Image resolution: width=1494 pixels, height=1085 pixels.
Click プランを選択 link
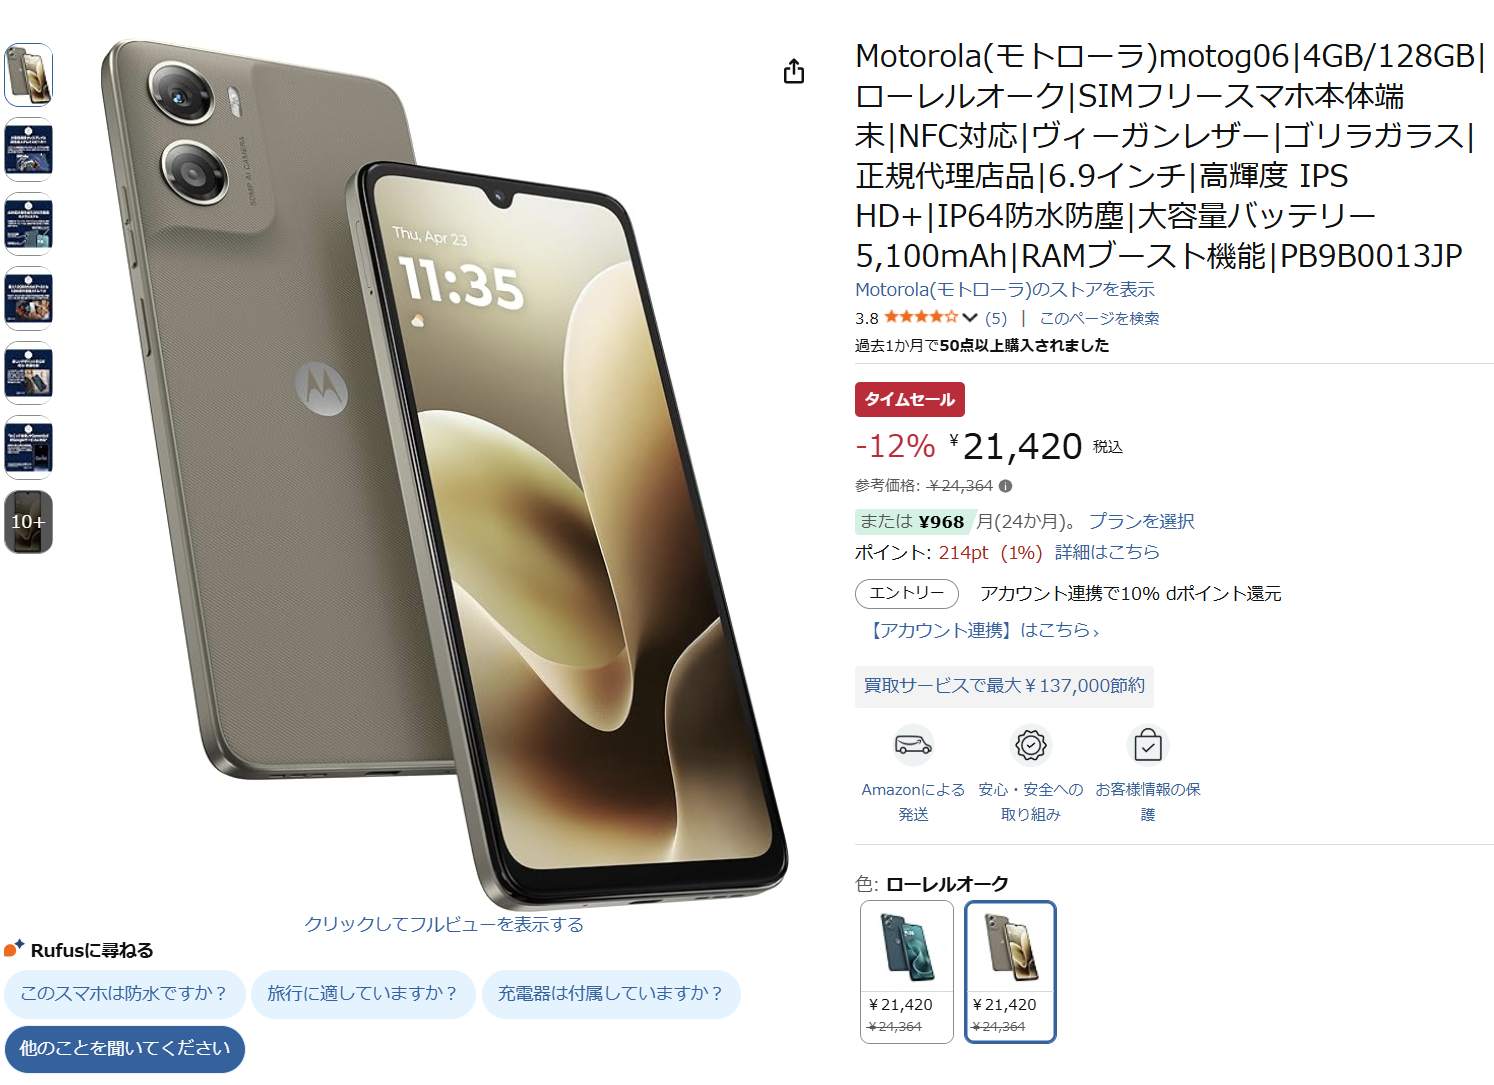pos(1142,521)
